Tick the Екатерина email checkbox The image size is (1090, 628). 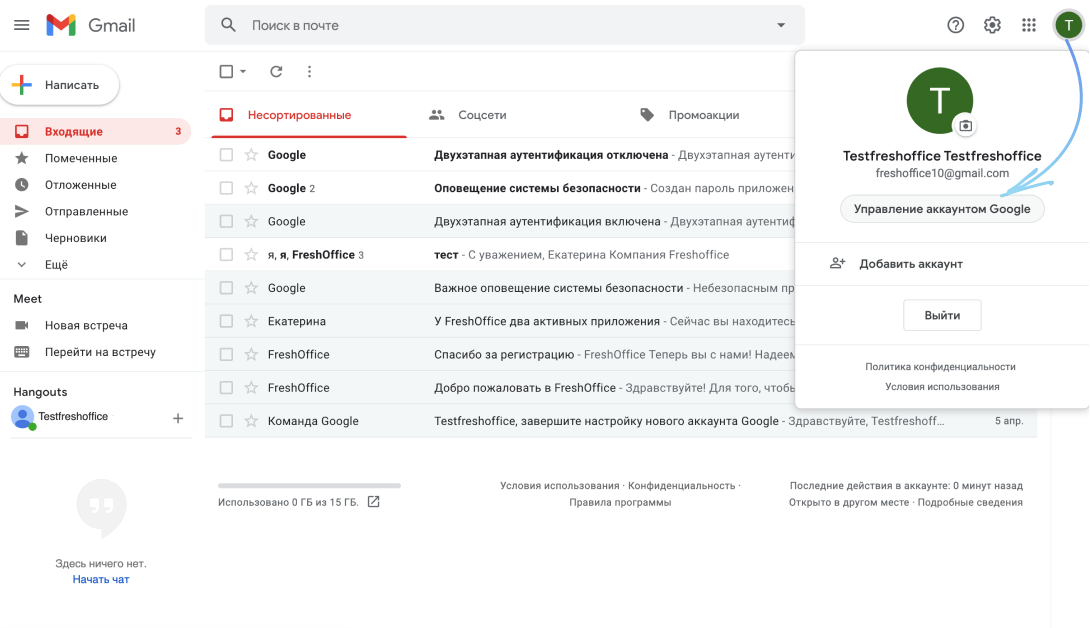tap(226, 321)
